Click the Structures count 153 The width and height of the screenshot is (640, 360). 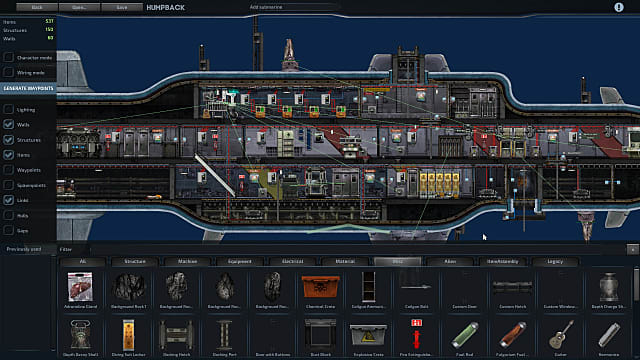pos(49,29)
